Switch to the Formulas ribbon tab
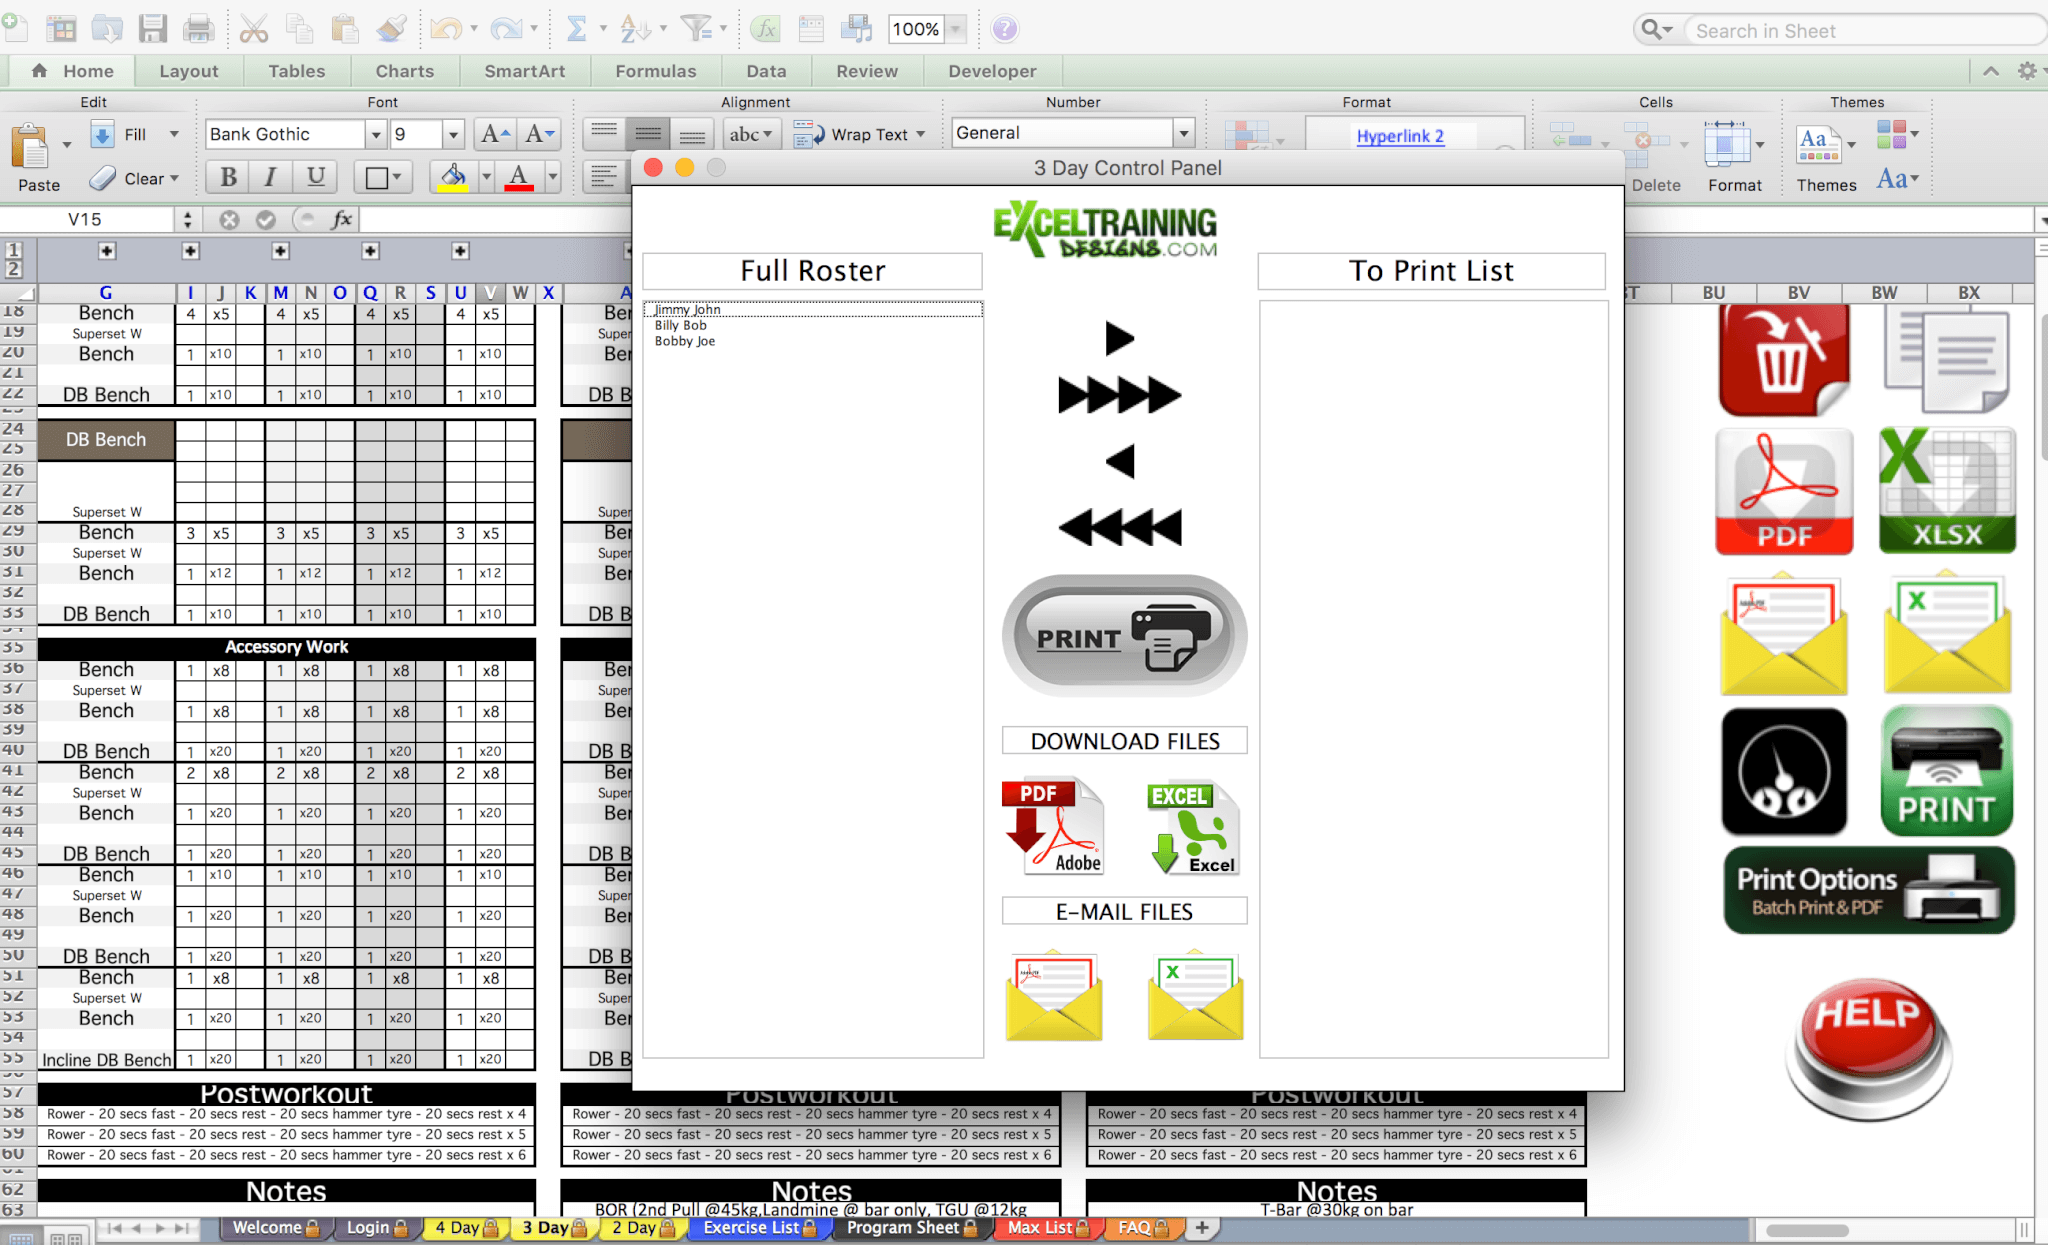 click(x=655, y=71)
